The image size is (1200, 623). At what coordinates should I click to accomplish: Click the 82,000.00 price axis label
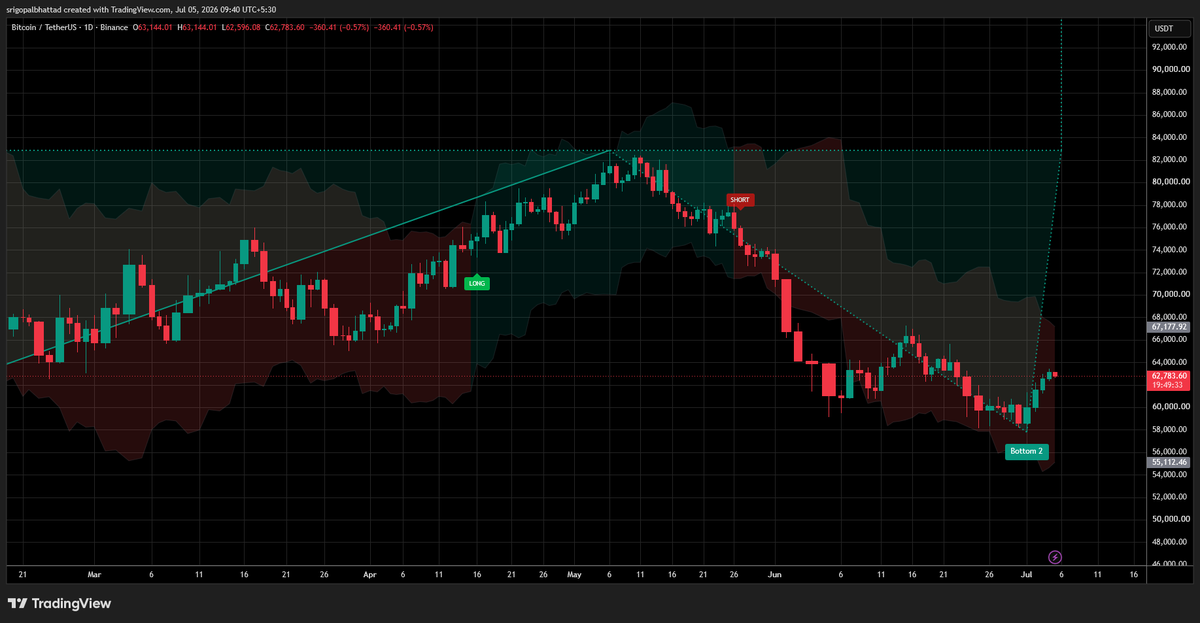pyautogui.click(x=1168, y=160)
